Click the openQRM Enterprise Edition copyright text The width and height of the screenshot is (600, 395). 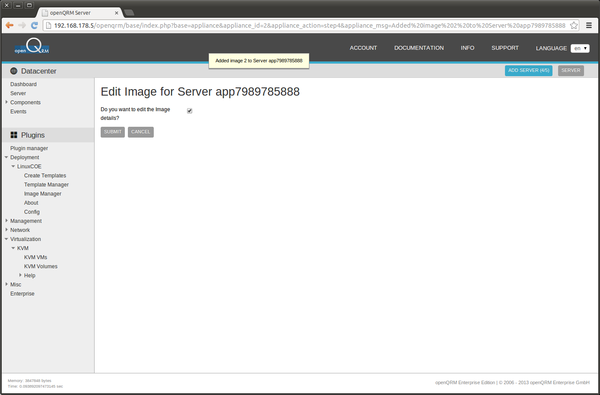512,382
